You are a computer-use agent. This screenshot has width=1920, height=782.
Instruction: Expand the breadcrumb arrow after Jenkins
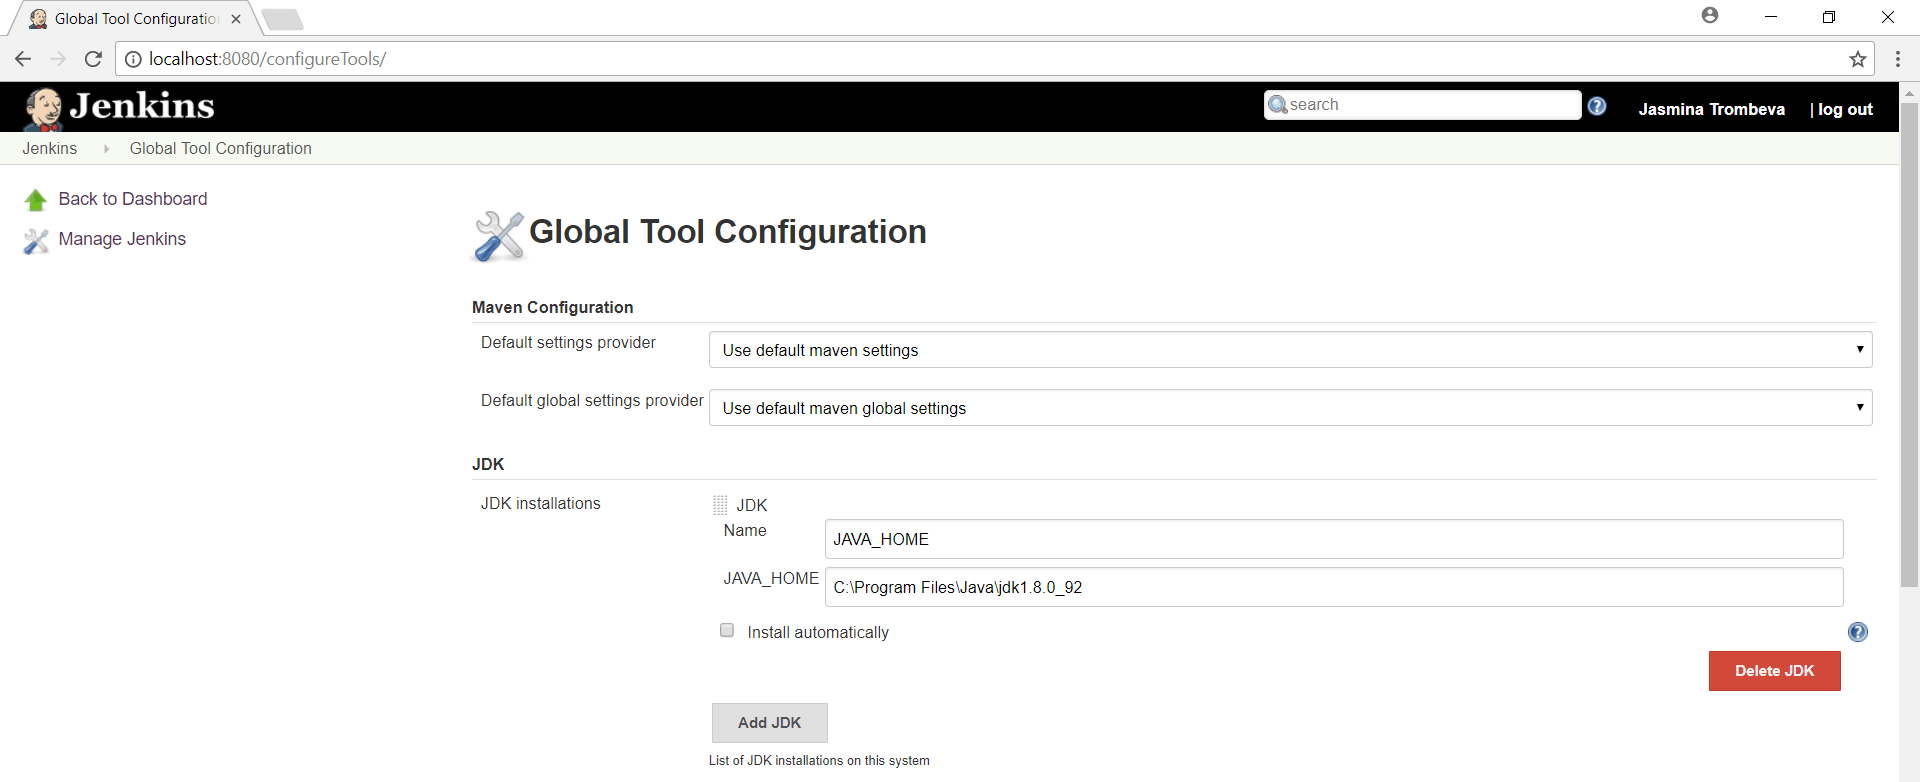pos(106,149)
